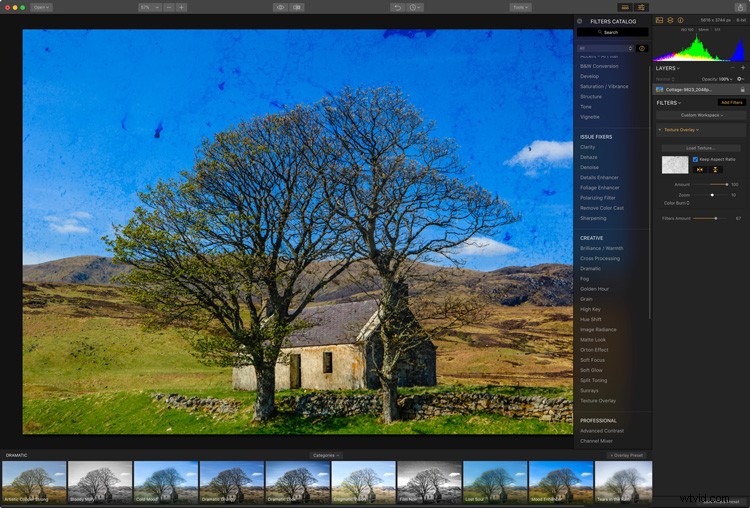The image size is (750, 508).
Task: Click the Add Filters button
Action: pos(731,102)
